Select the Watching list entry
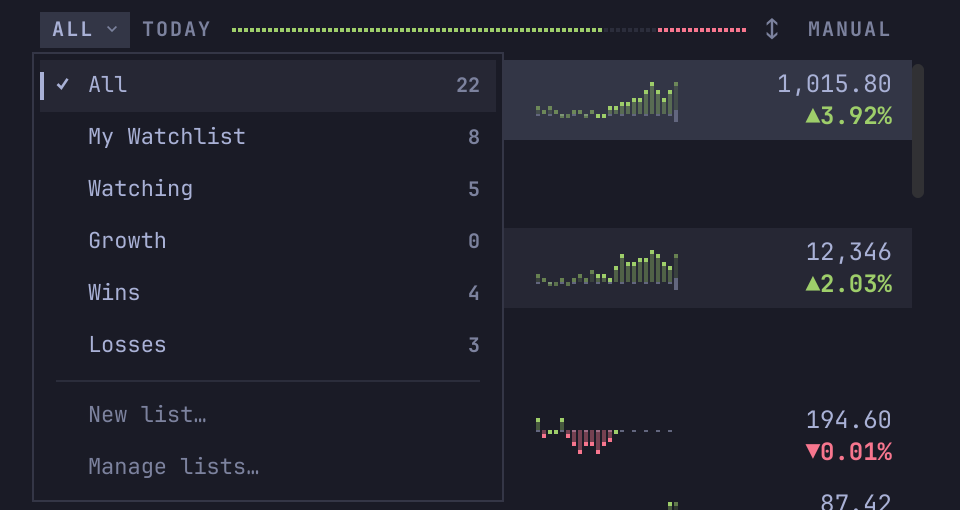The height and width of the screenshot is (510, 960). (x=268, y=189)
